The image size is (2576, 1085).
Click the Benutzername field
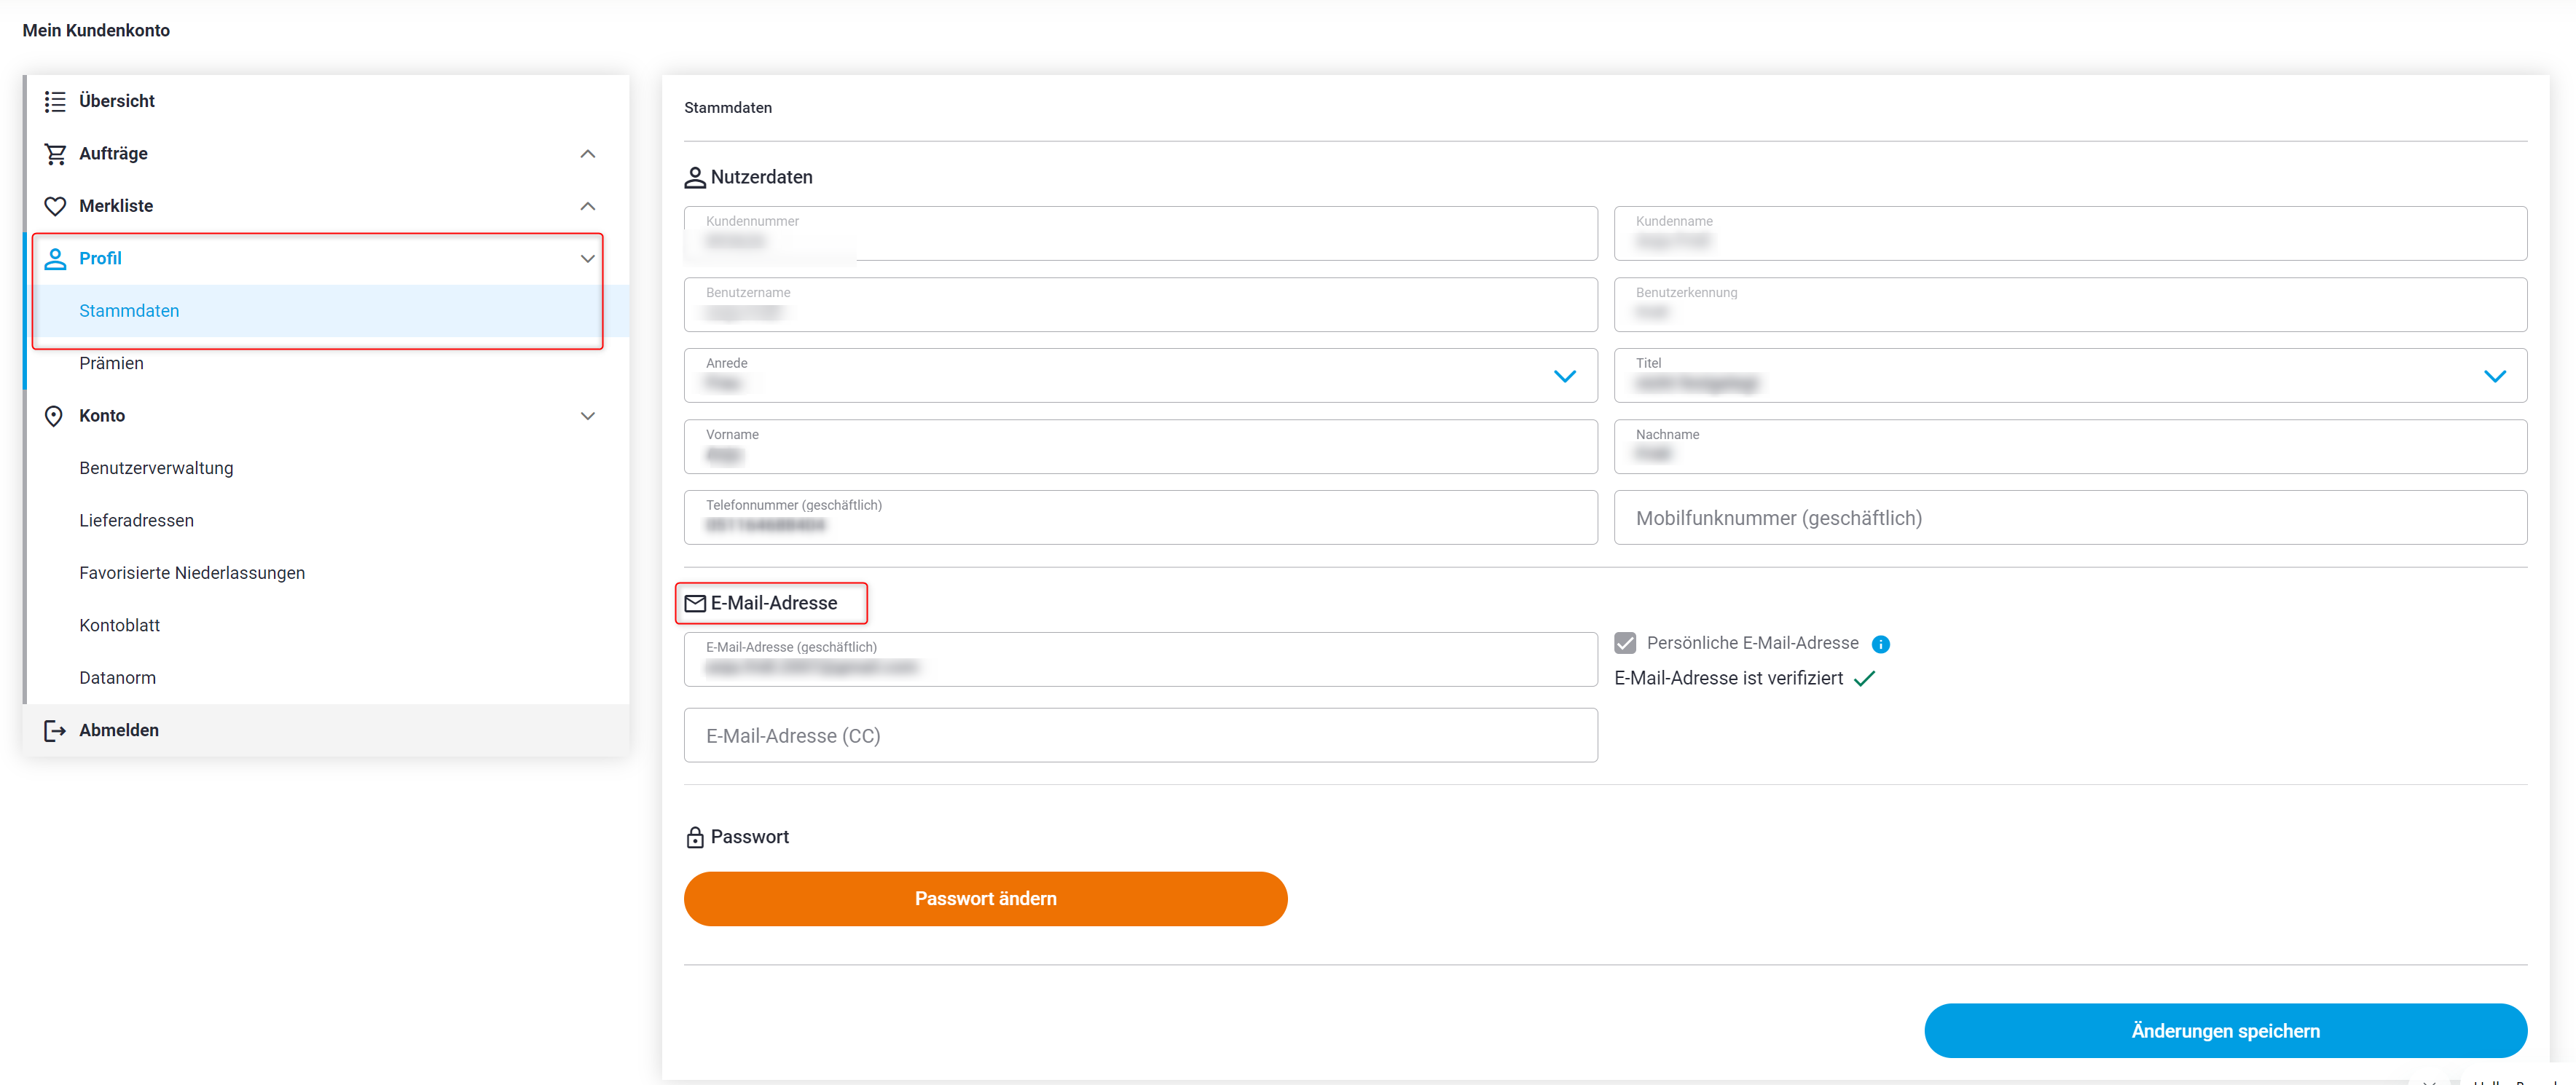coord(1140,305)
